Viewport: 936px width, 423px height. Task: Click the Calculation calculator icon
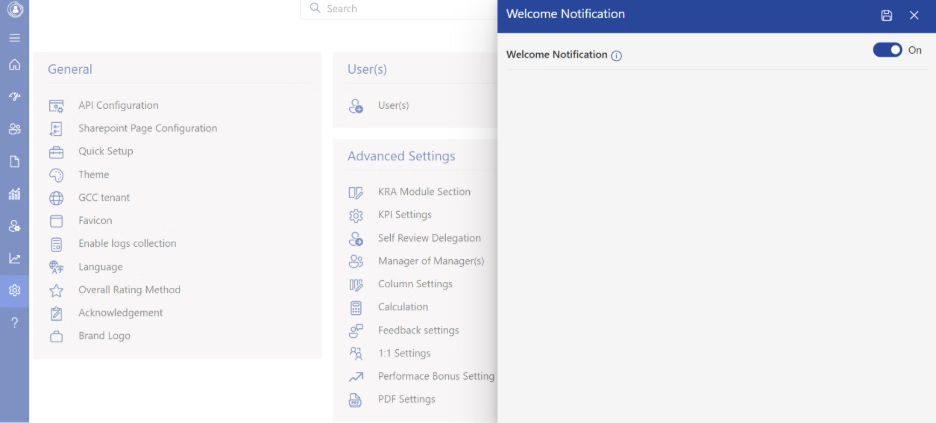click(356, 308)
